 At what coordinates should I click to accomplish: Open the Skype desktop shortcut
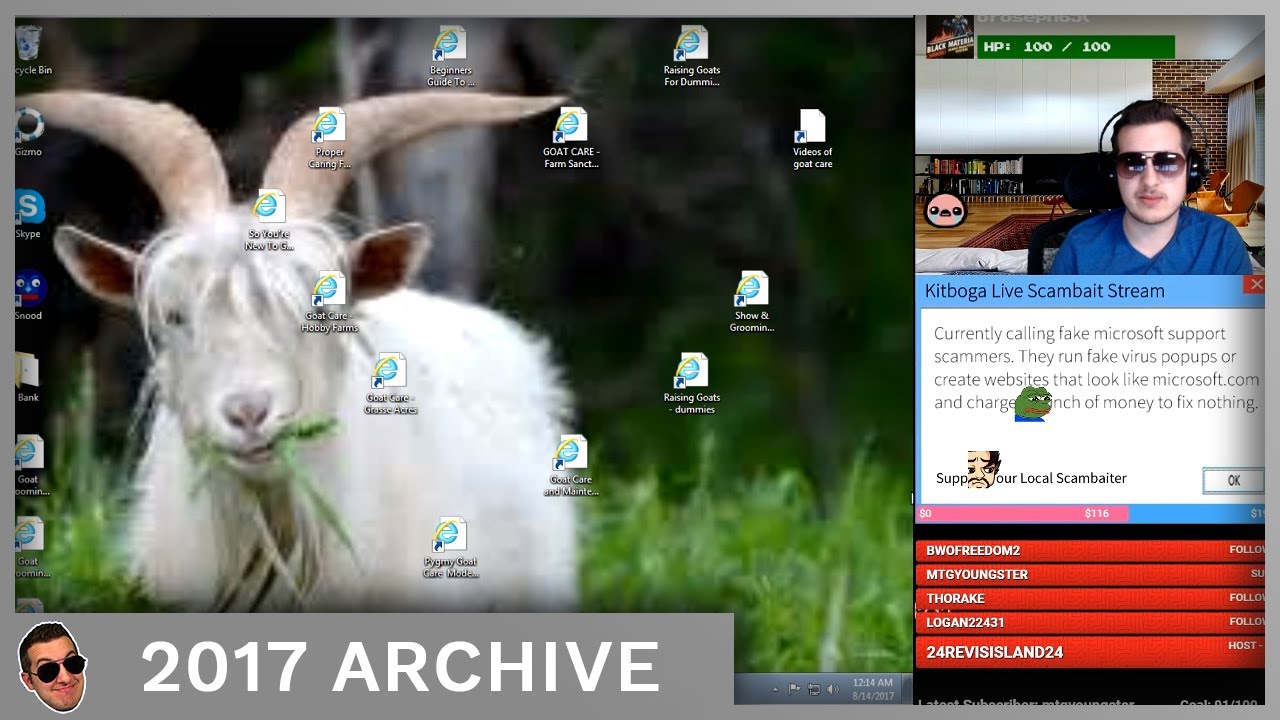29,214
